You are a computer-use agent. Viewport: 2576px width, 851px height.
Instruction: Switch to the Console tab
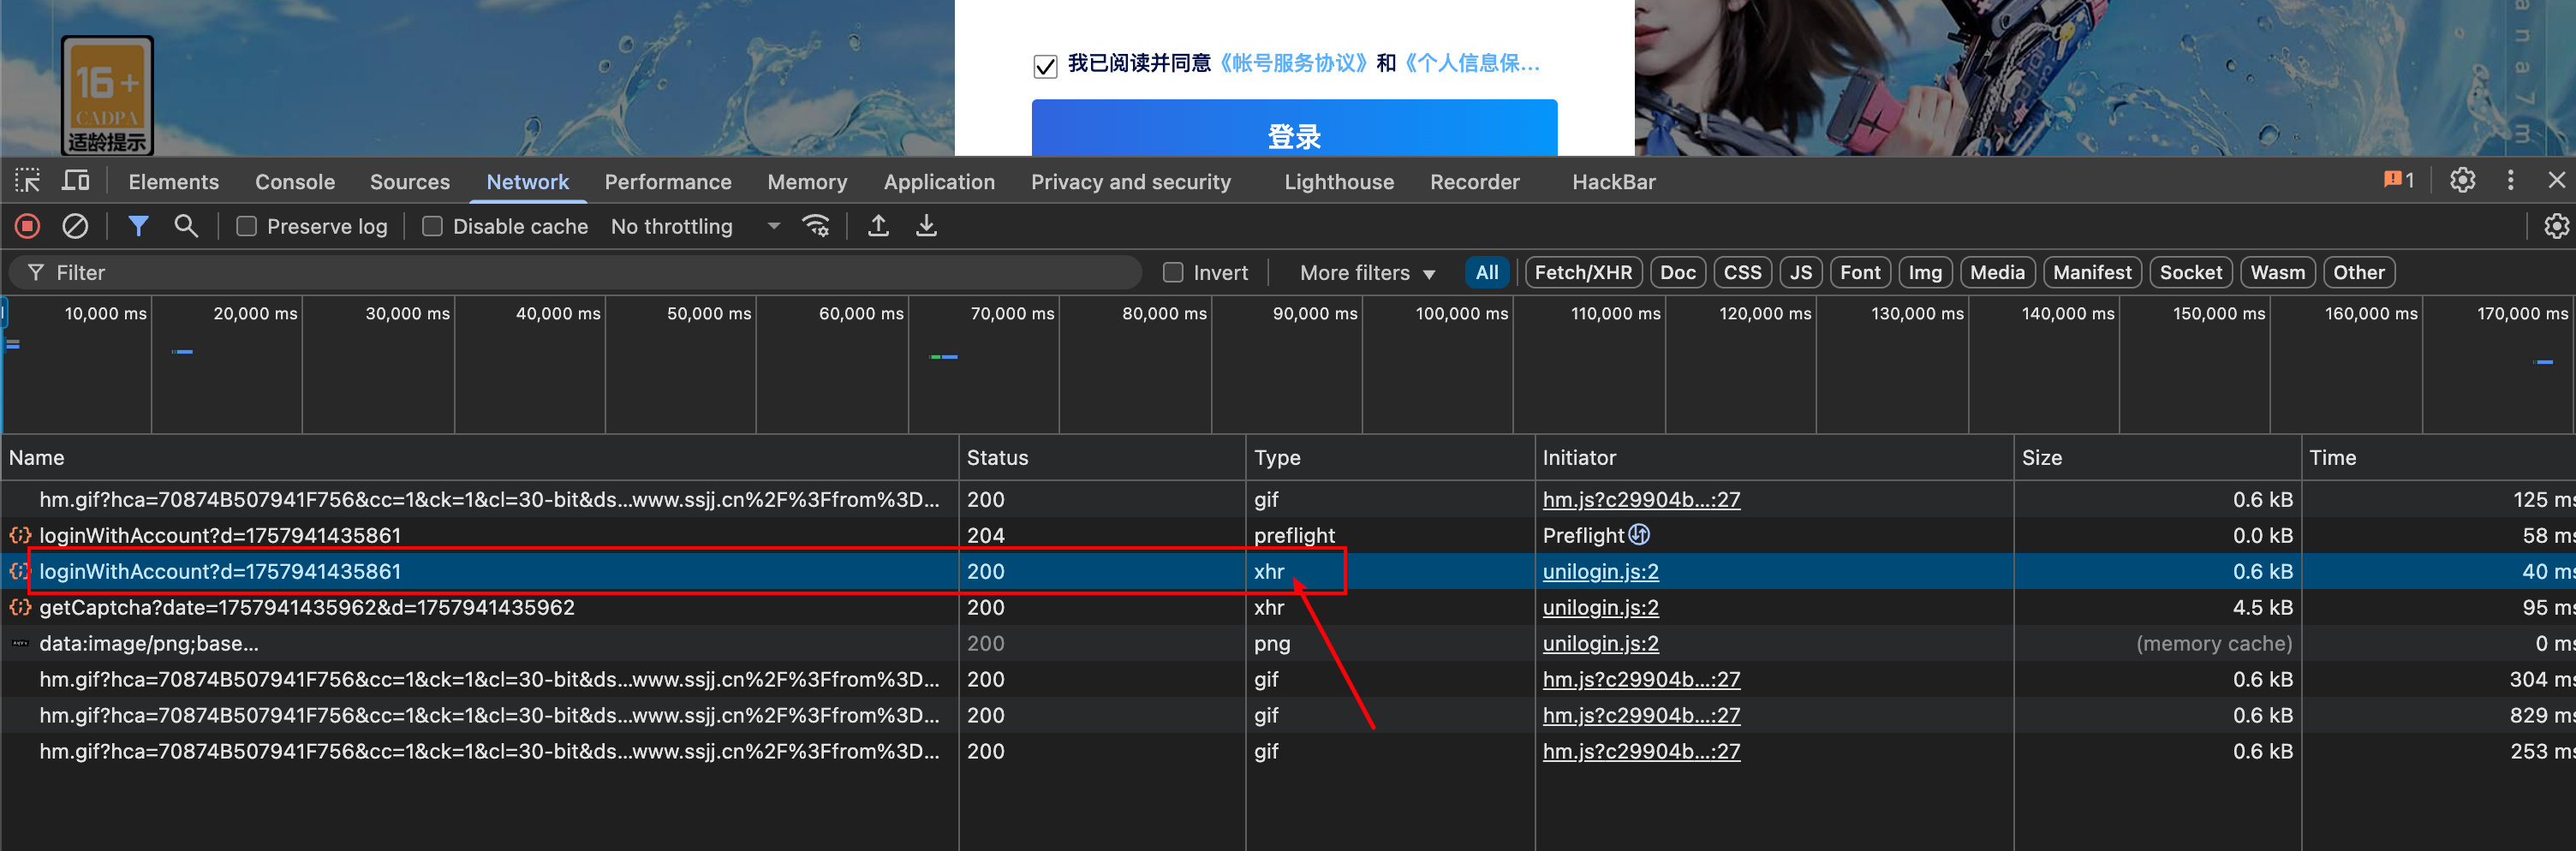295,182
